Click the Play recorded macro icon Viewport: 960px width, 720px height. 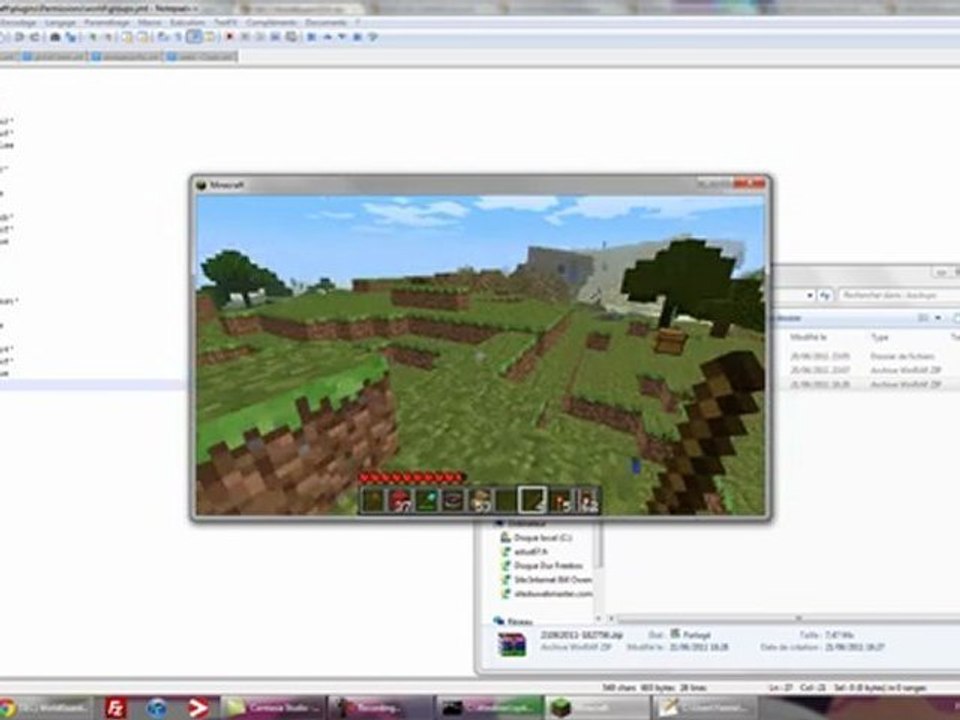pyautogui.click(x=260, y=37)
